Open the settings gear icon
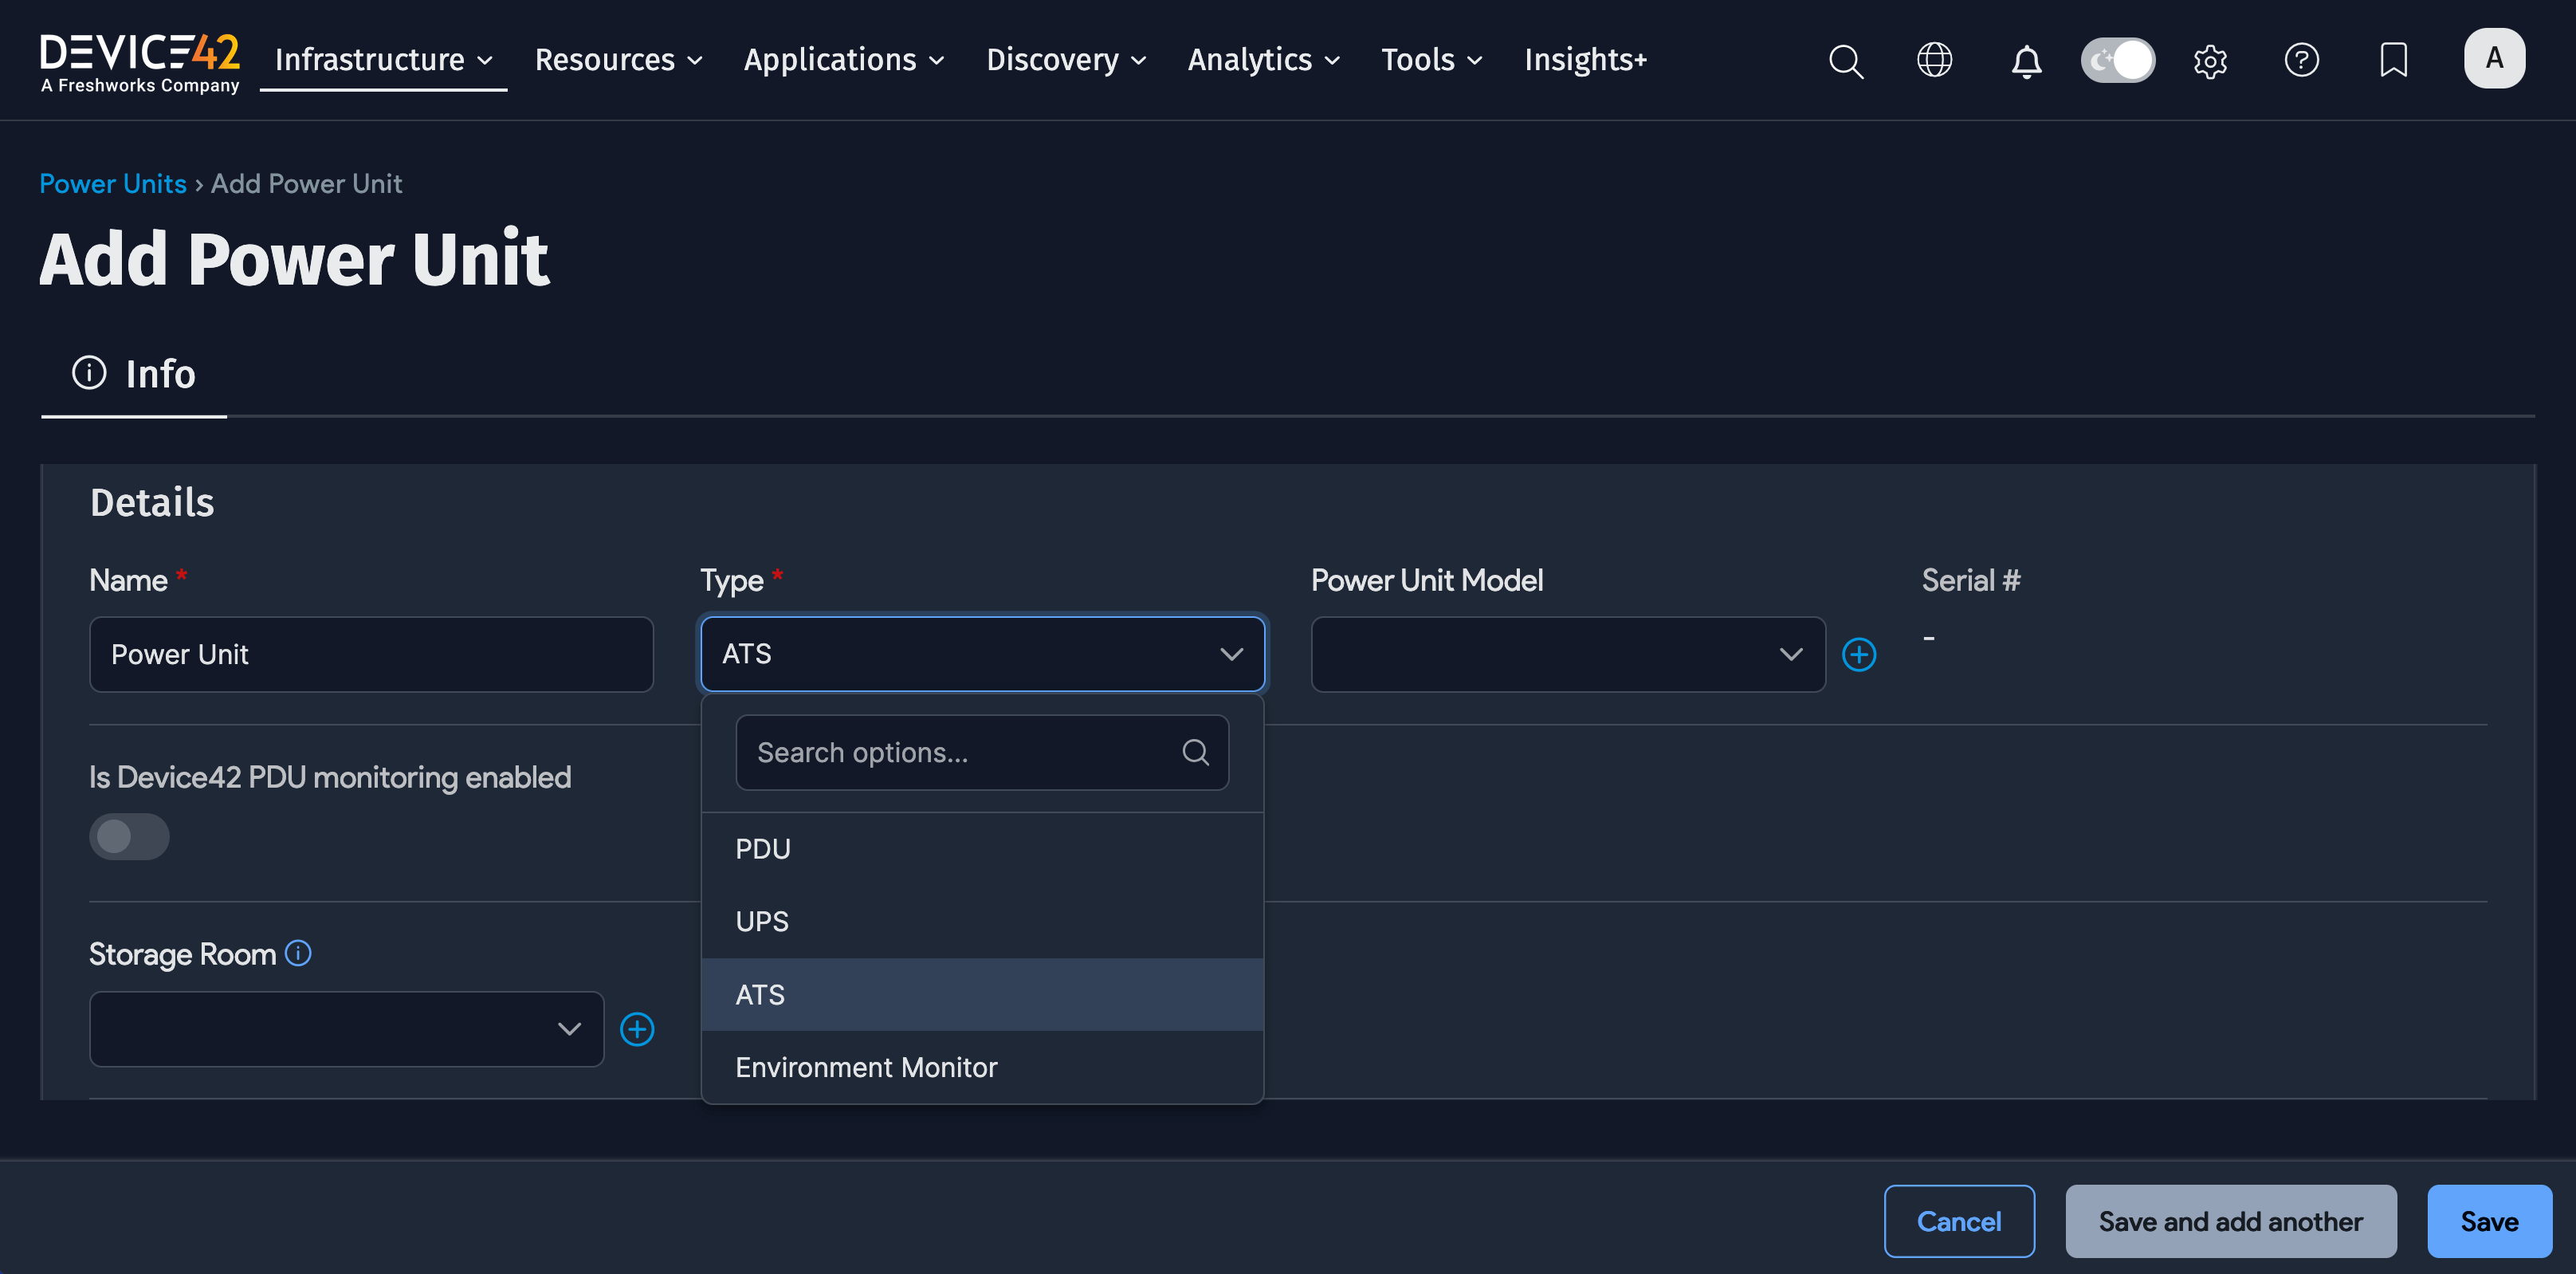2576x1274 pixels. pyautogui.click(x=2210, y=61)
